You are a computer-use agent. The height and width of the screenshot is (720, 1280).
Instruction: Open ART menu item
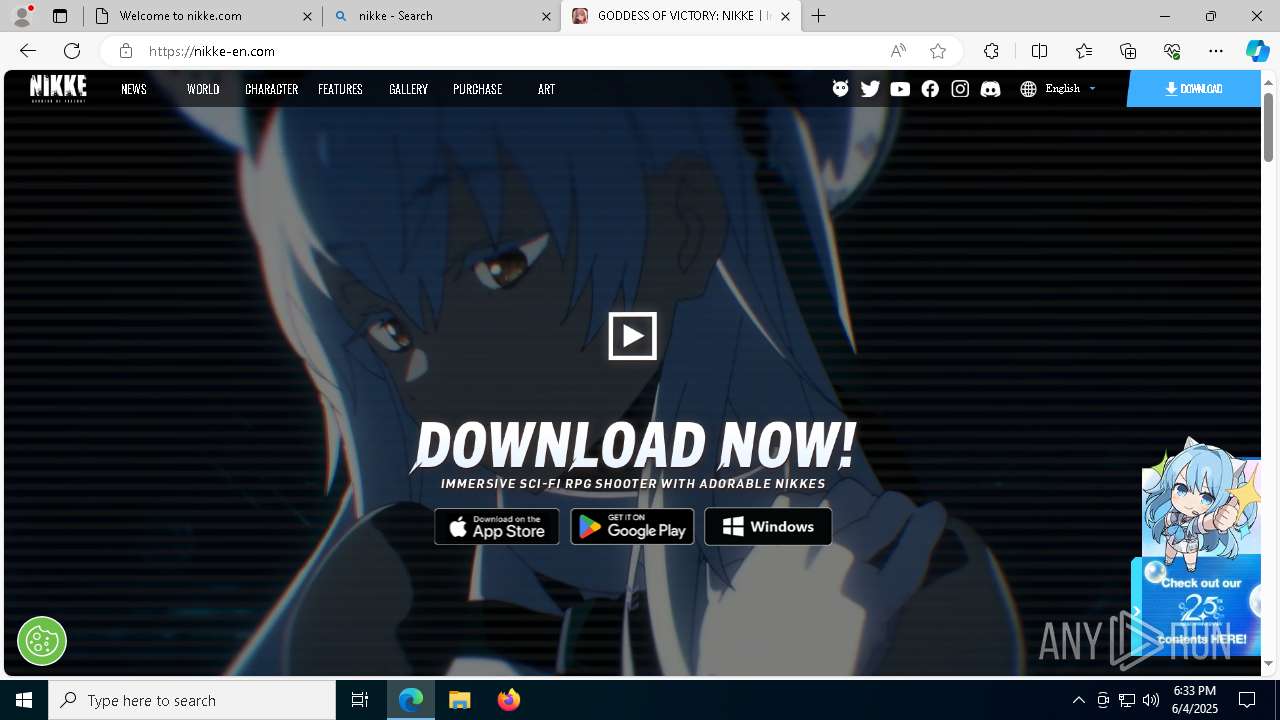546,89
